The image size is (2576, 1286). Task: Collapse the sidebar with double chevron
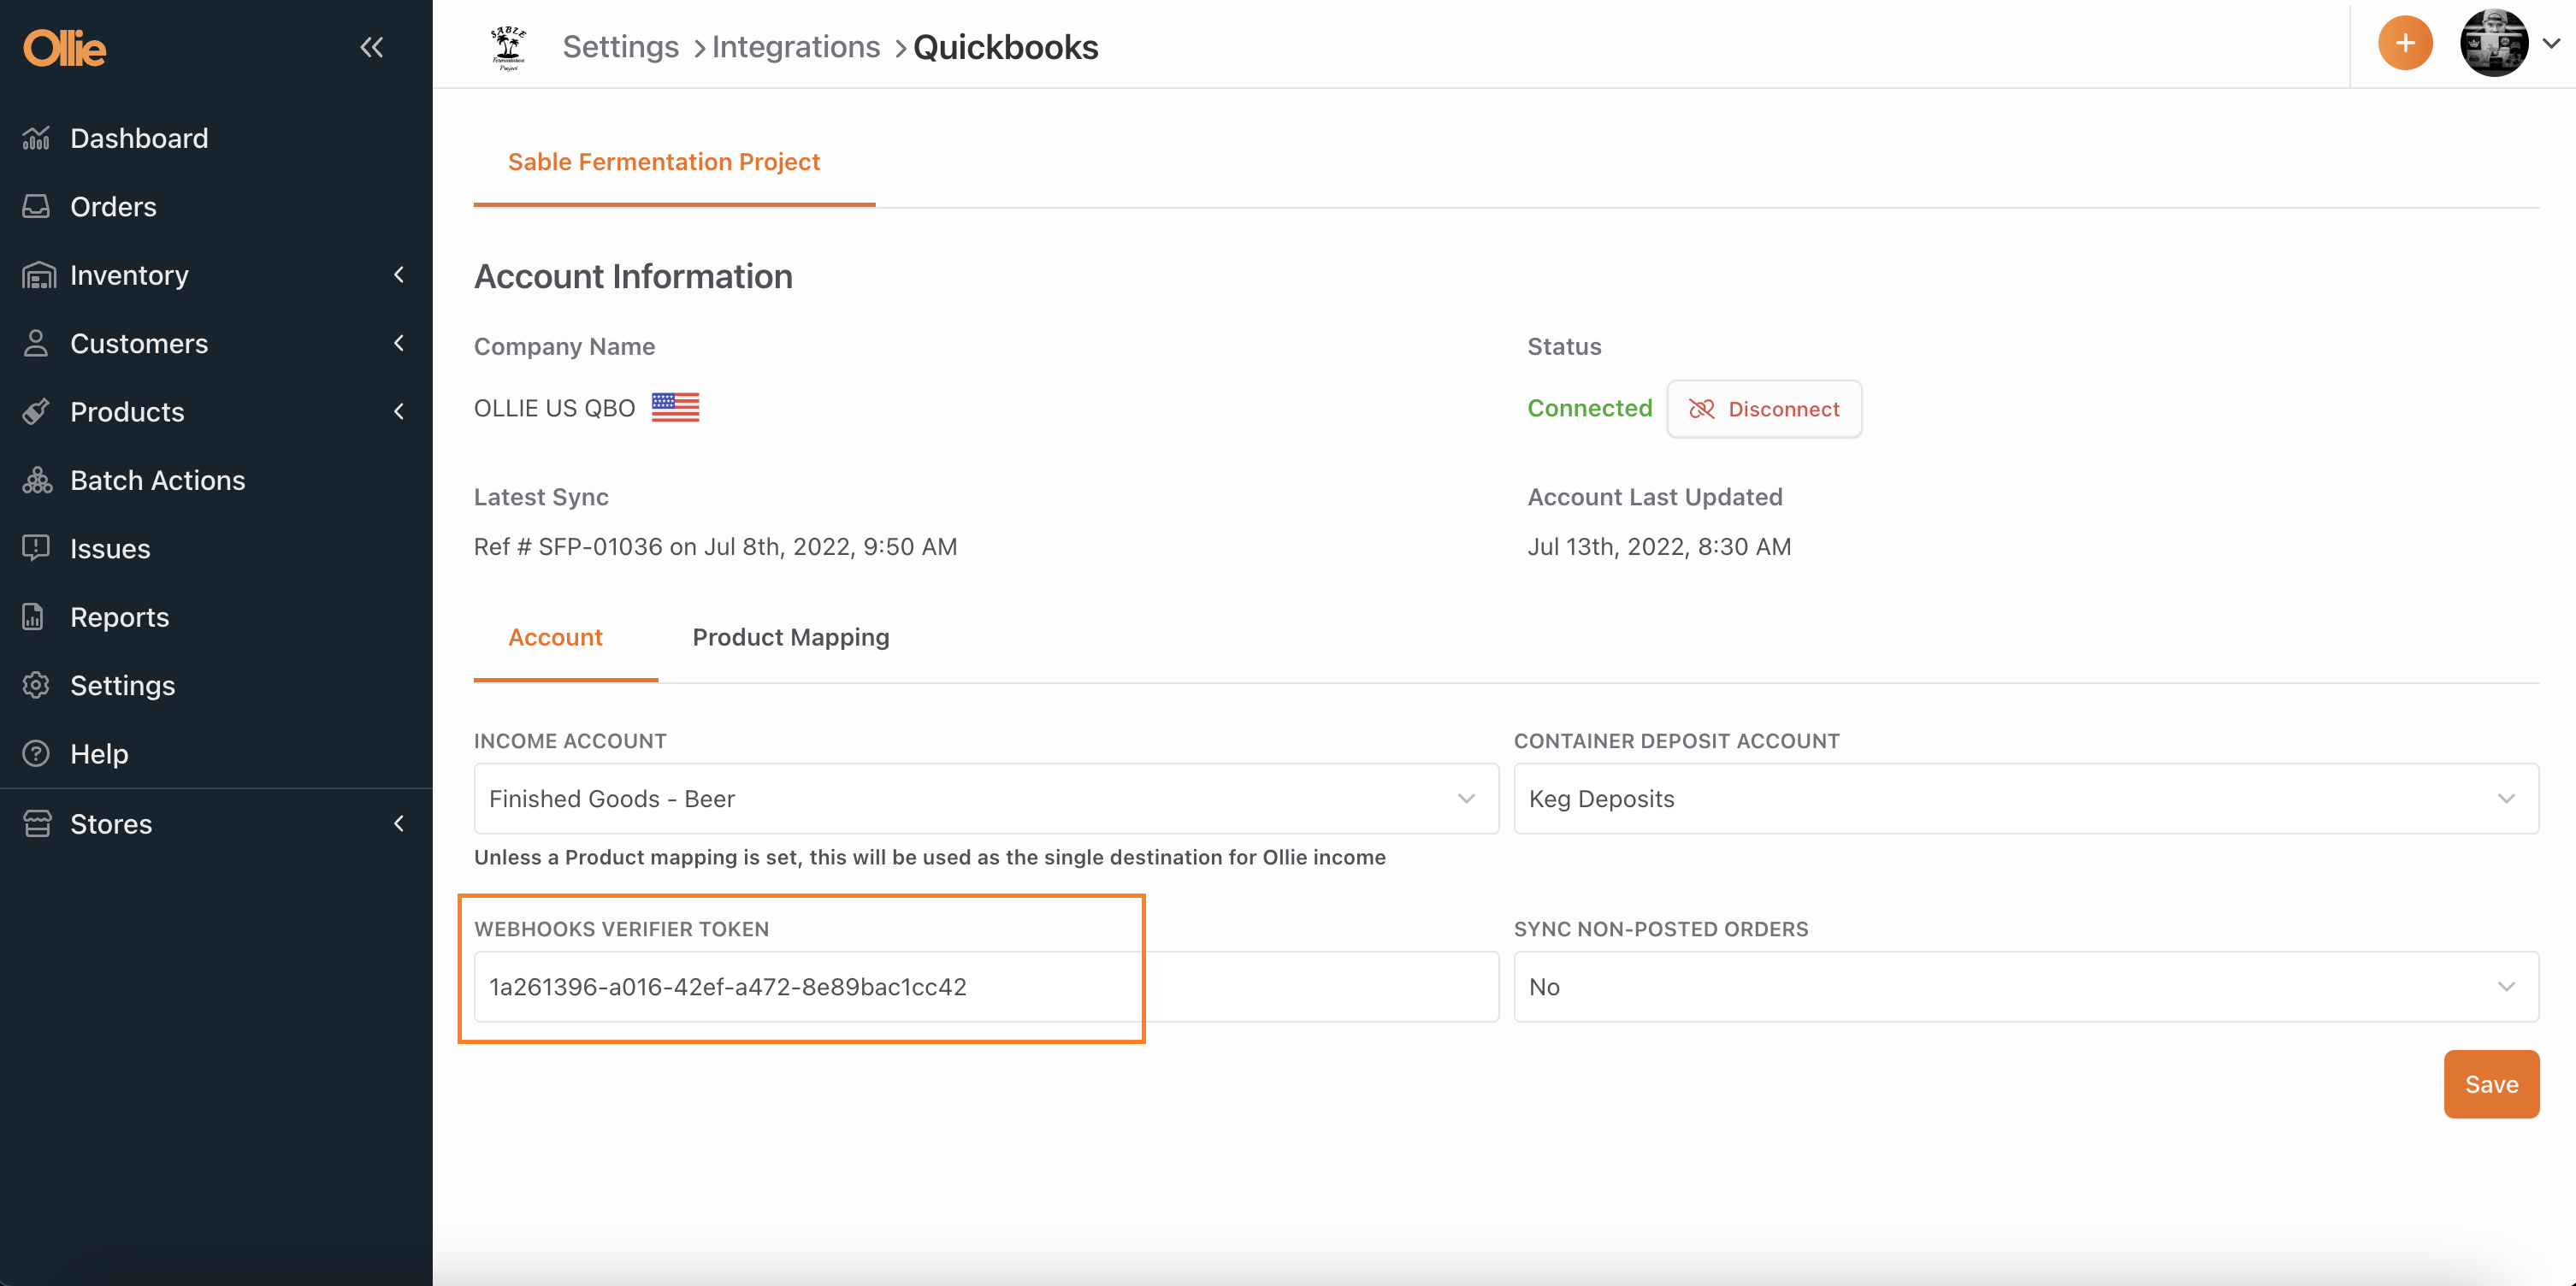pyautogui.click(x=372, y=47)
